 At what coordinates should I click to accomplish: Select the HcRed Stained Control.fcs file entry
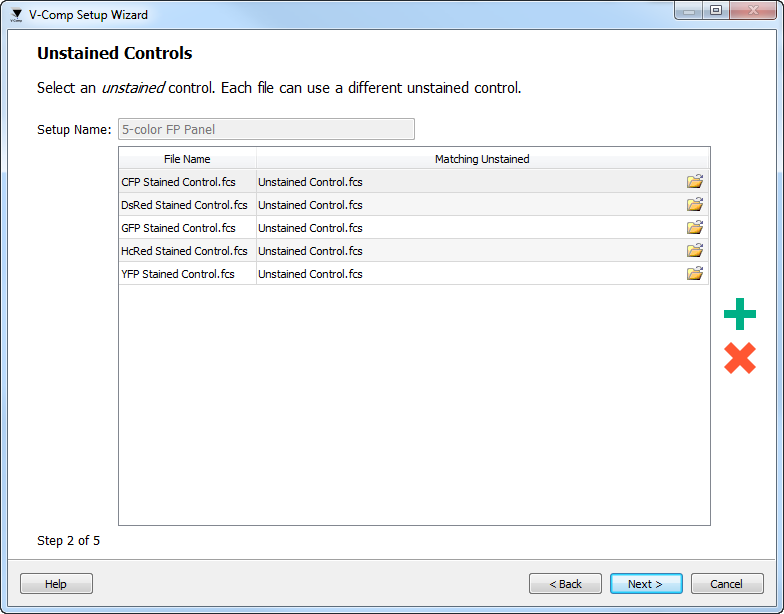coord(184,251)
